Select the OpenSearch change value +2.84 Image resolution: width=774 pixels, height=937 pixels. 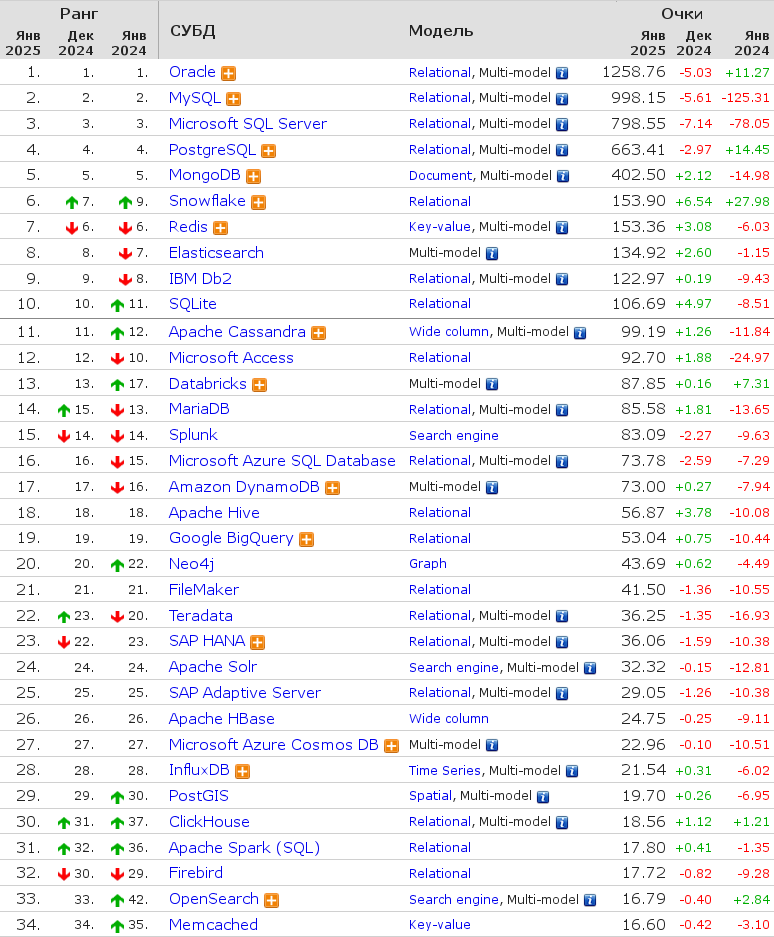click(x=751, y=899)
